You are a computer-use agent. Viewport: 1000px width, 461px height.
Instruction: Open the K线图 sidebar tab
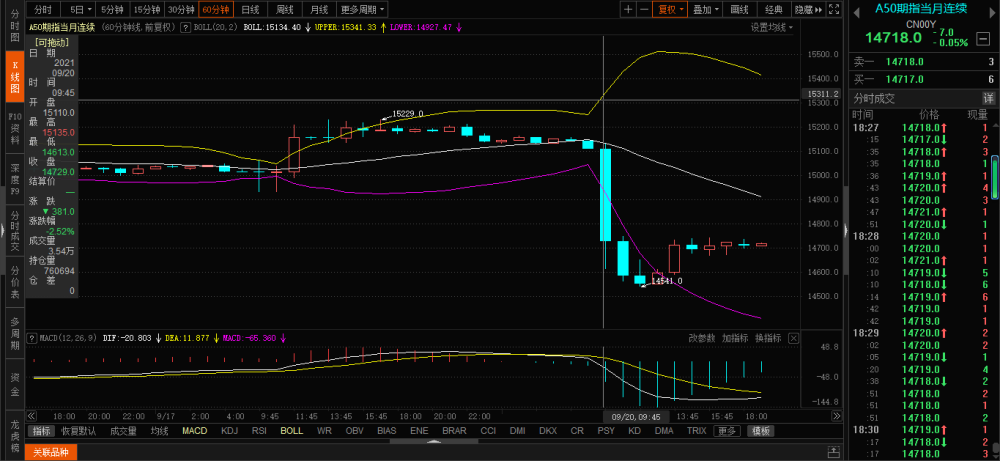pos(15,77)
